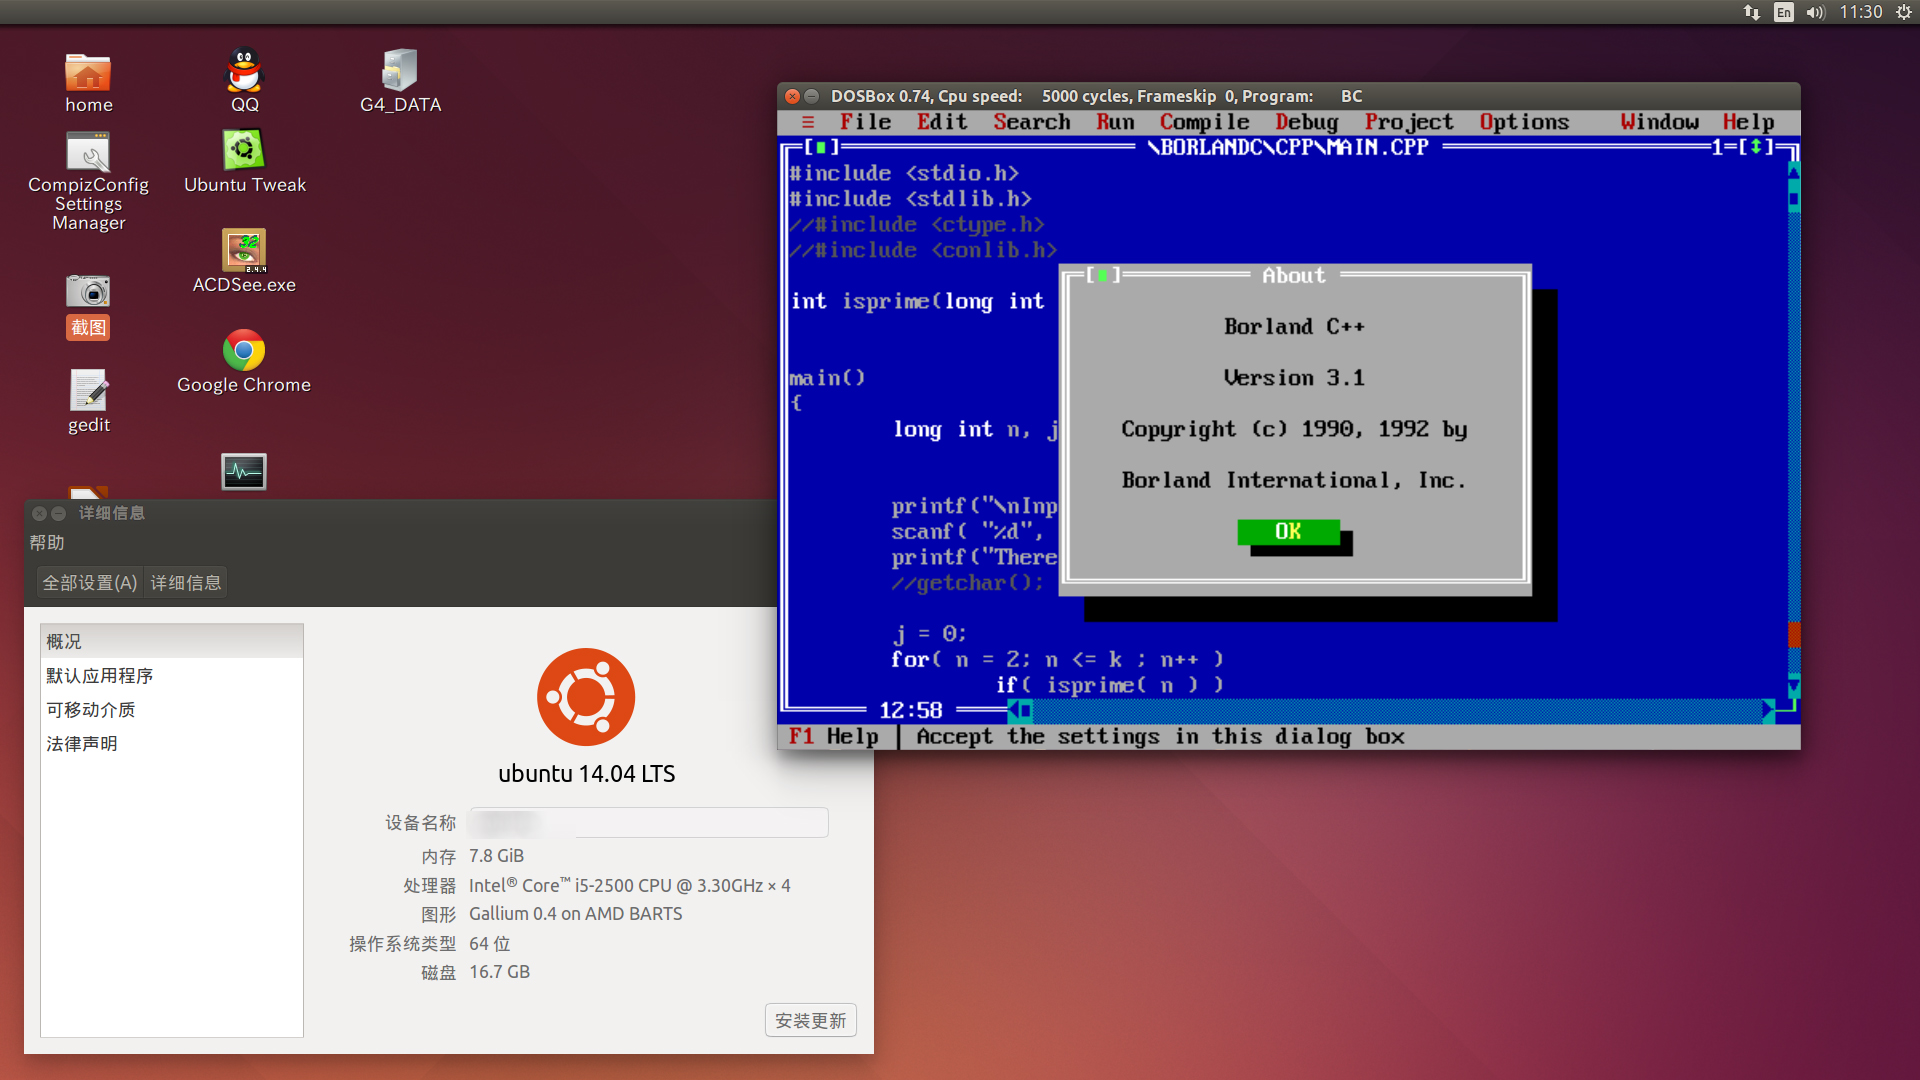Click the 11:30 clock in the top panel
This screenshot has width=1920, height=1080.
1861,12
